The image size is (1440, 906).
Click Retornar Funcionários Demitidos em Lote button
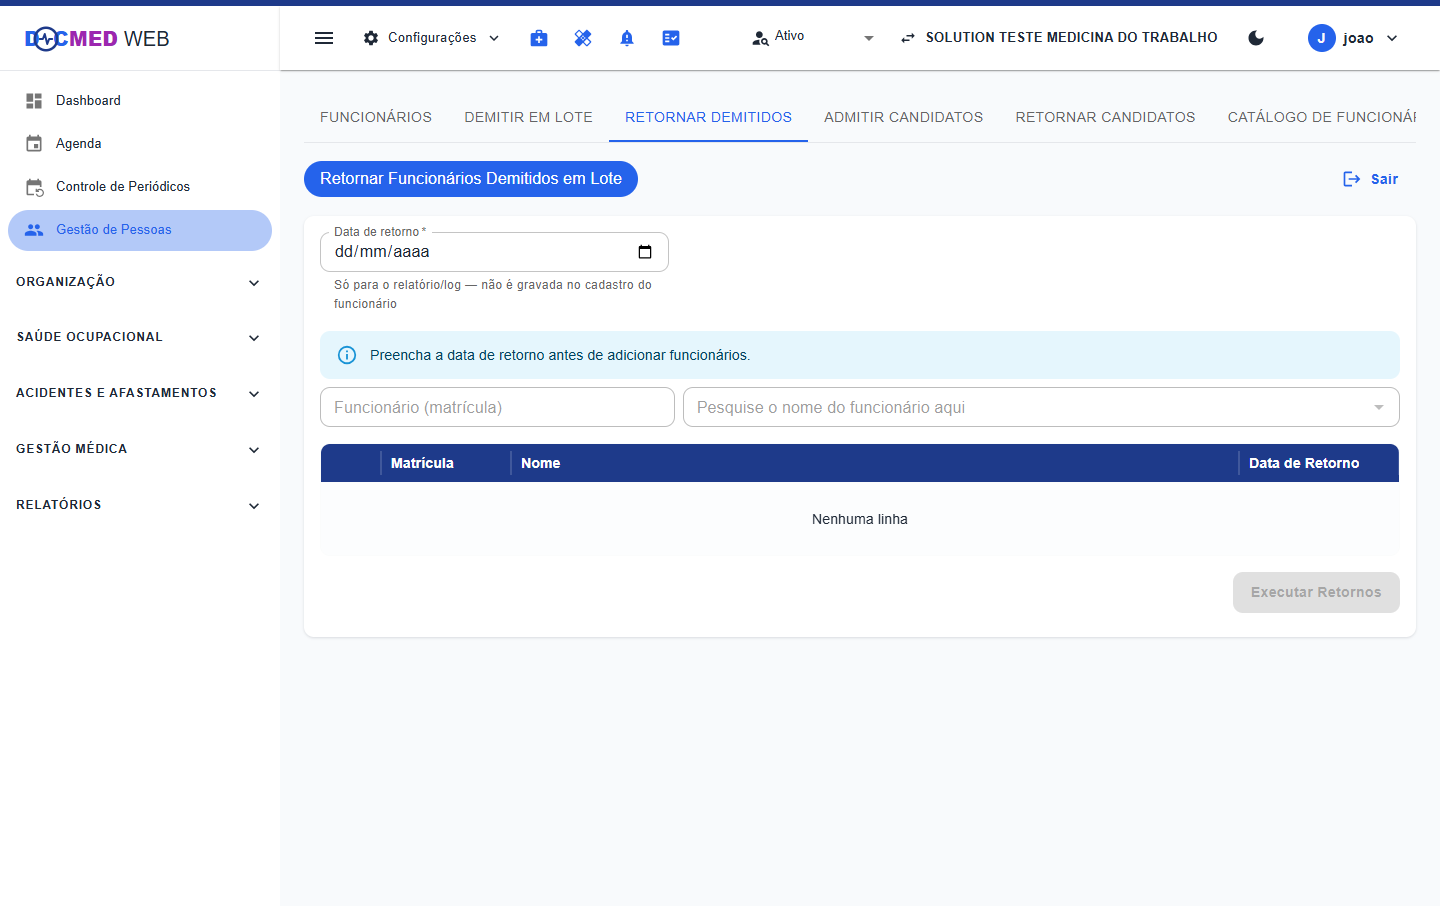click(471, 179)
